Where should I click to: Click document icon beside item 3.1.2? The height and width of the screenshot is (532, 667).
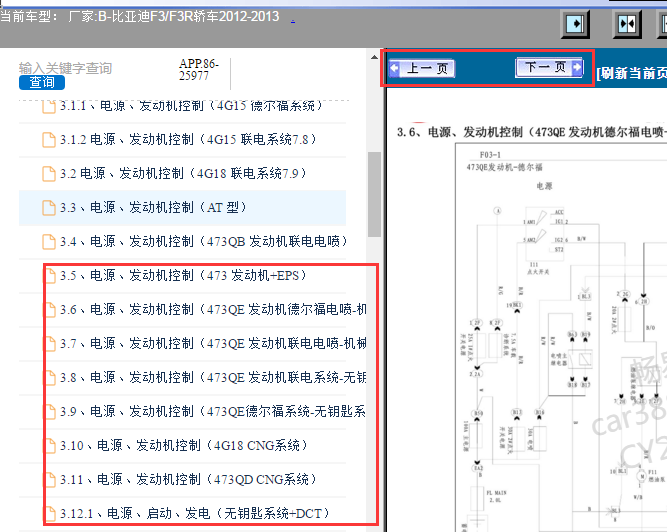click(49, 139)
